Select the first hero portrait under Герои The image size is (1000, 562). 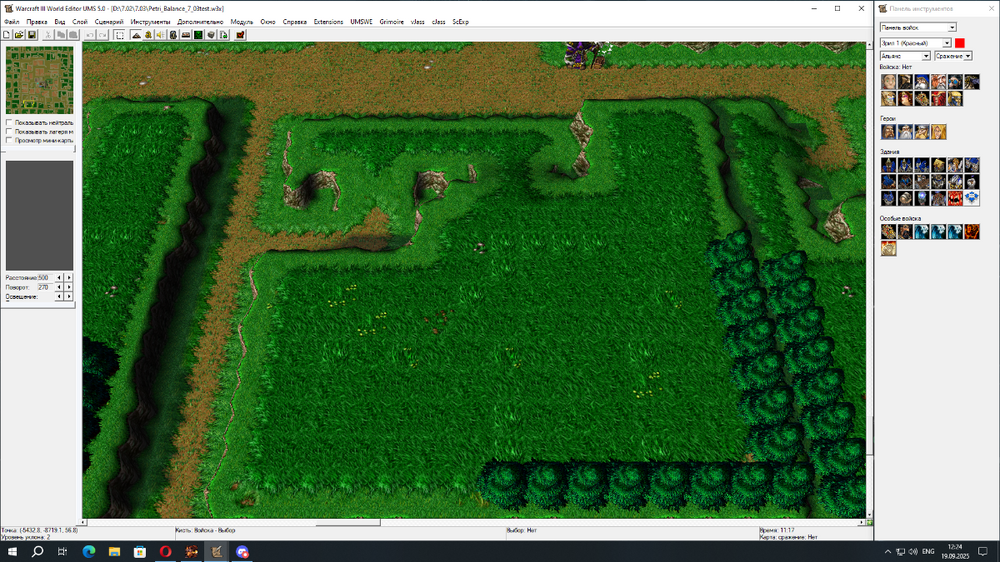coord(888,132)
